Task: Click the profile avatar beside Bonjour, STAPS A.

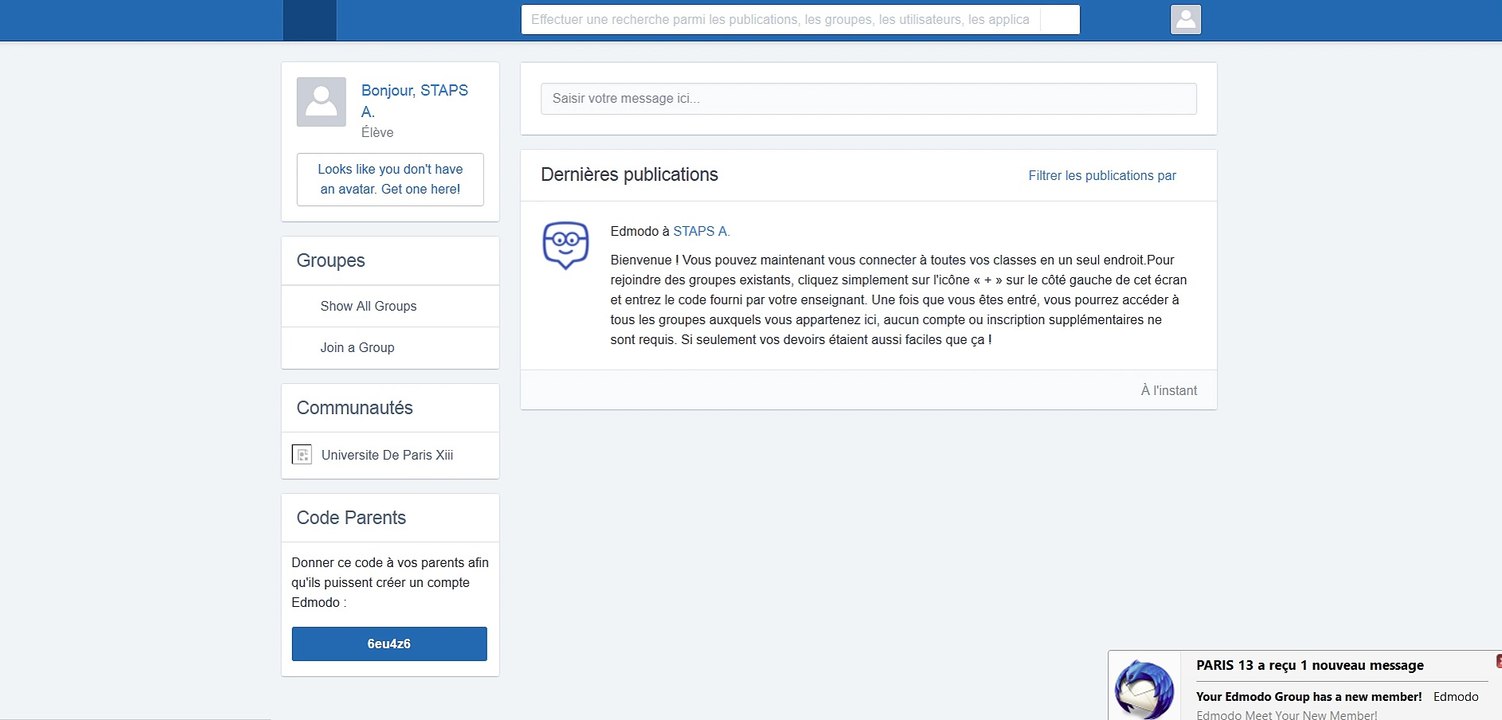Action: pyautogui.click(x=321, y=102)
